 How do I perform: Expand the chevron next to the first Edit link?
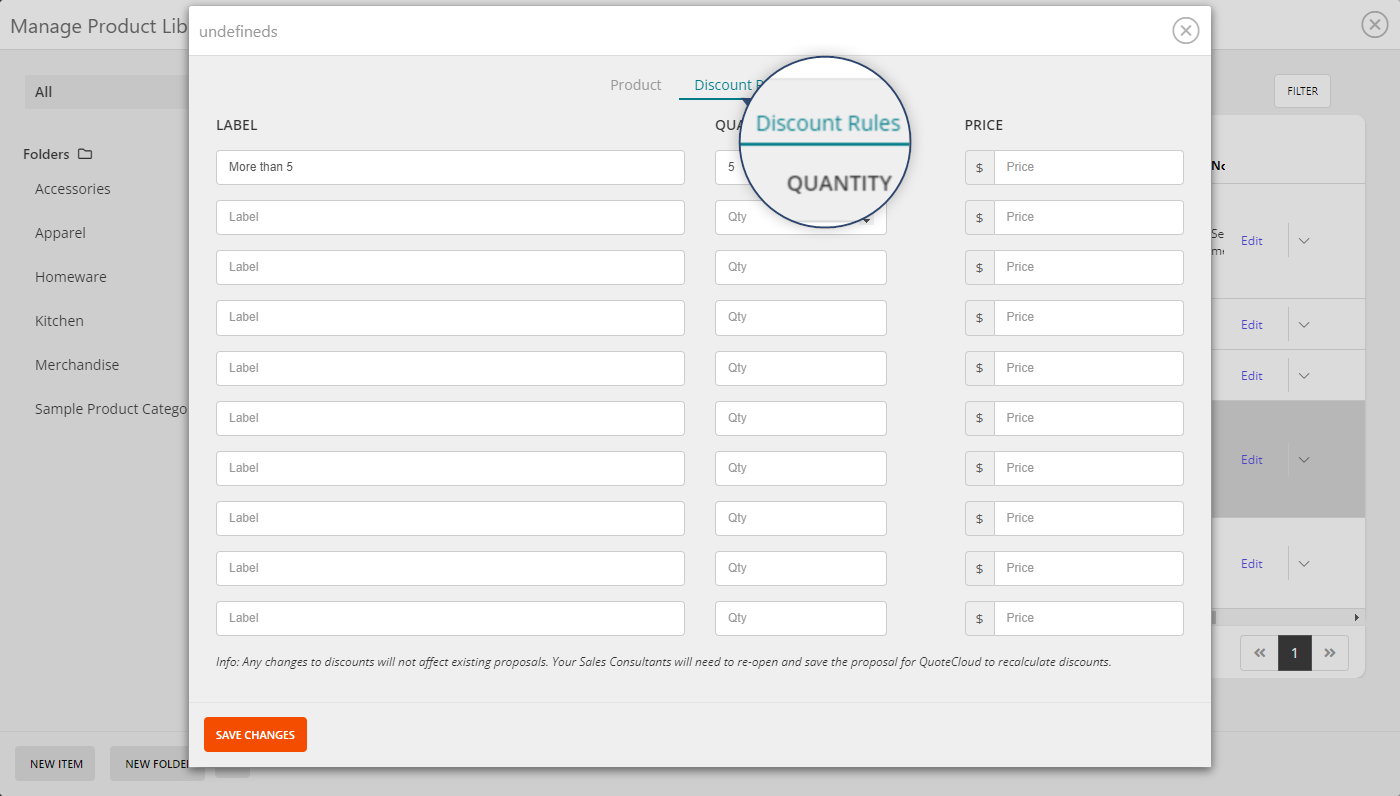click(x=1303, y=240)
